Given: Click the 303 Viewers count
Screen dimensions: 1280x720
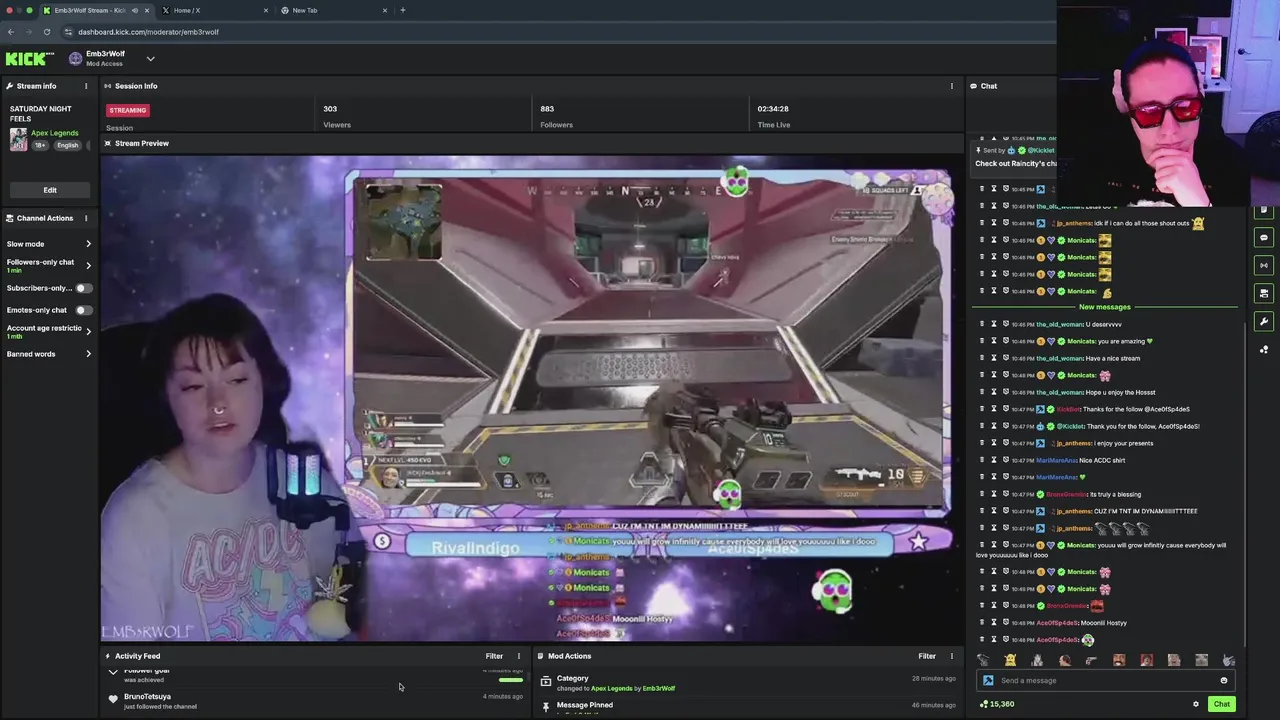Looking at the screenshot, I should (330, 109).
